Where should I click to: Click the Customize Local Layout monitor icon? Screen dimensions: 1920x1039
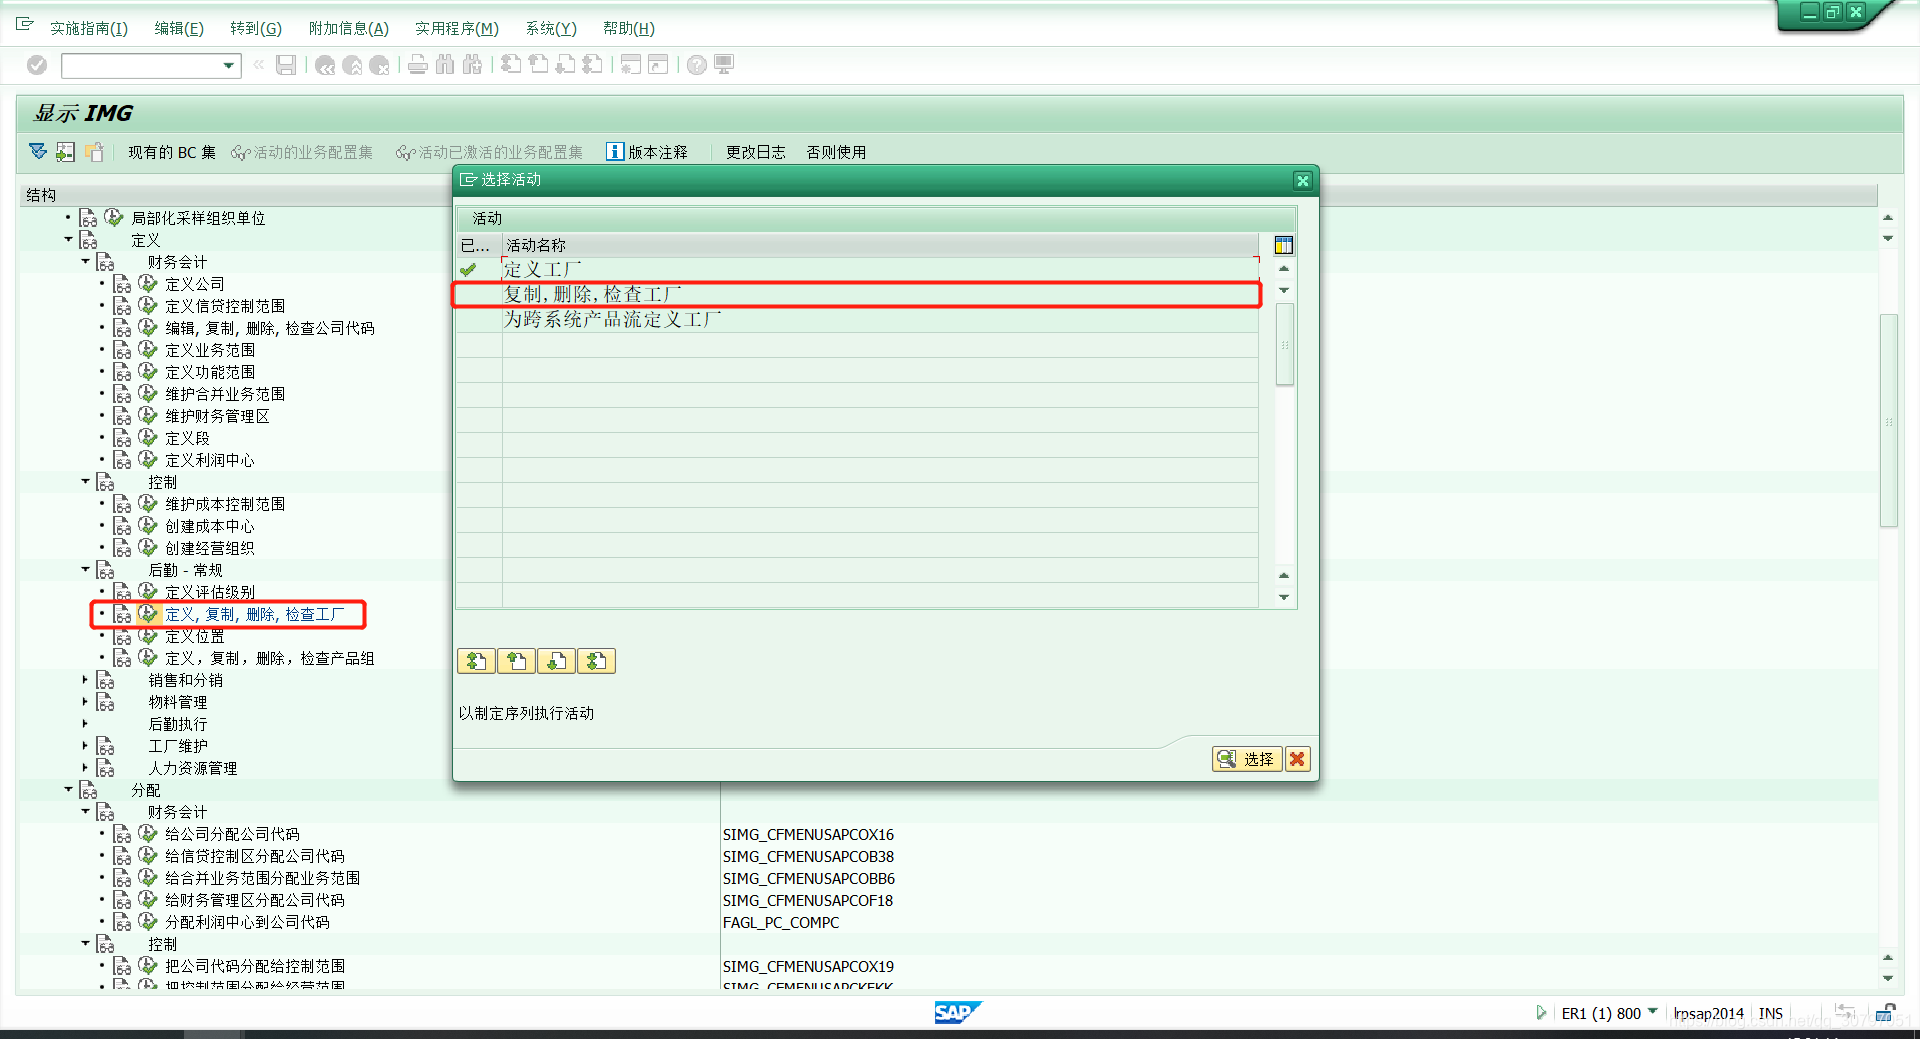(x=724, y=65)
